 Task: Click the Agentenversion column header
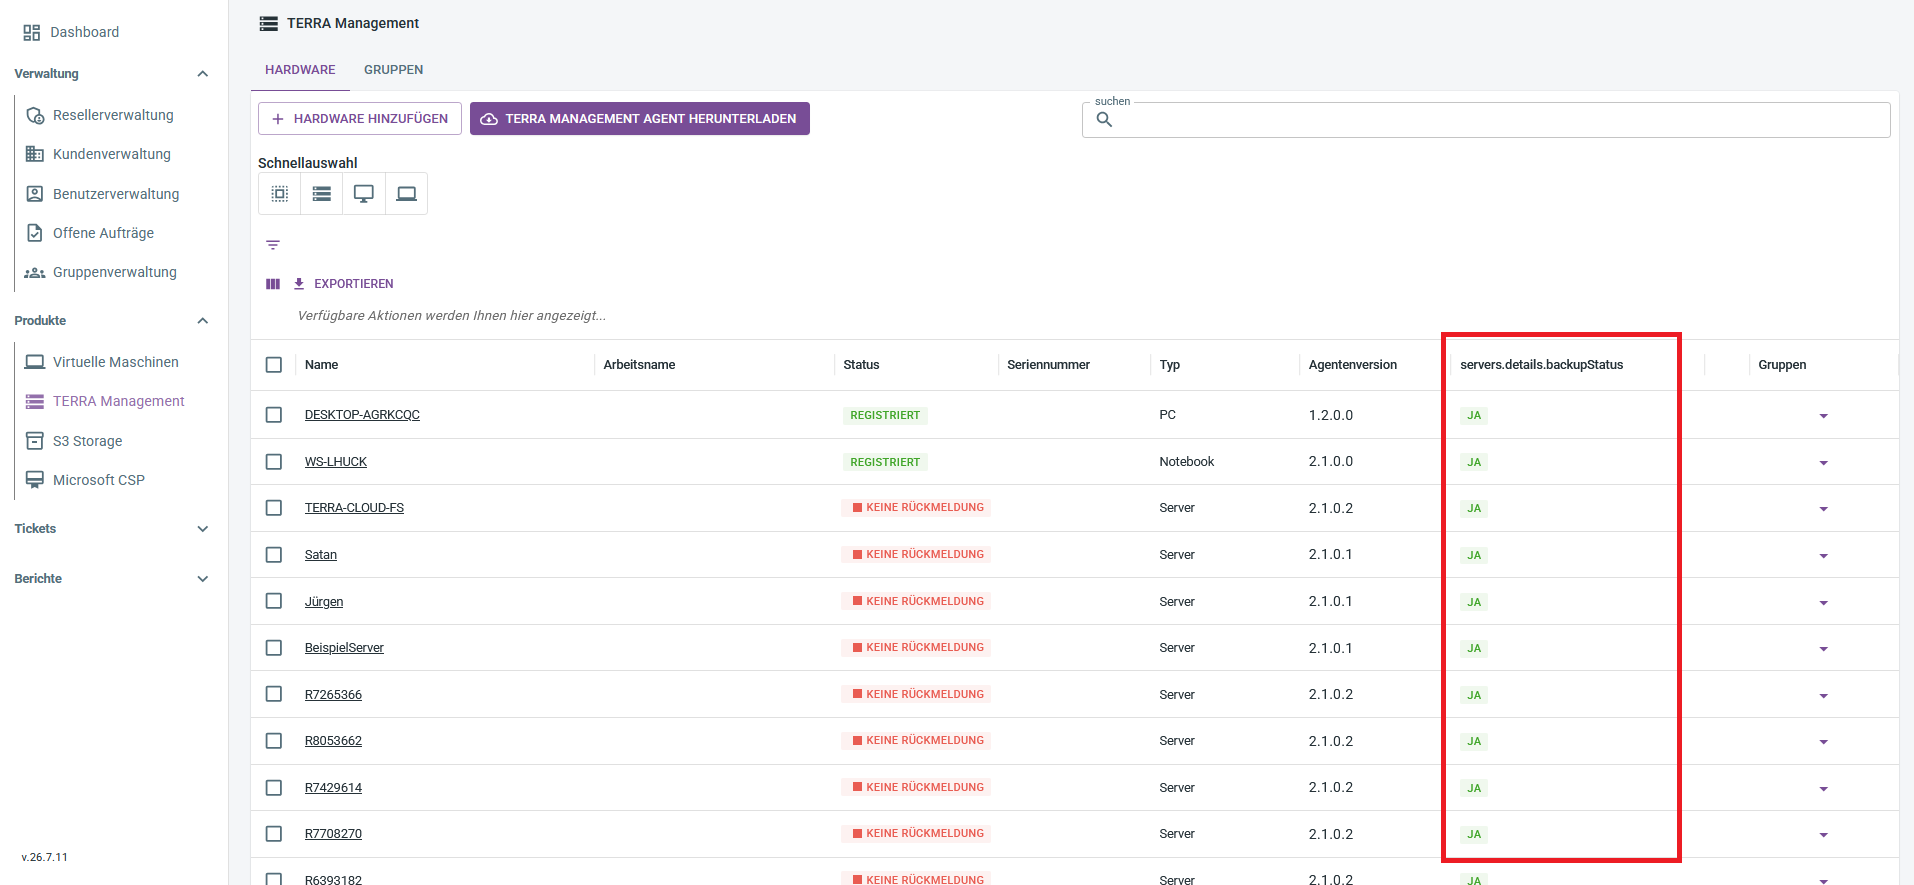(1352, 365)
